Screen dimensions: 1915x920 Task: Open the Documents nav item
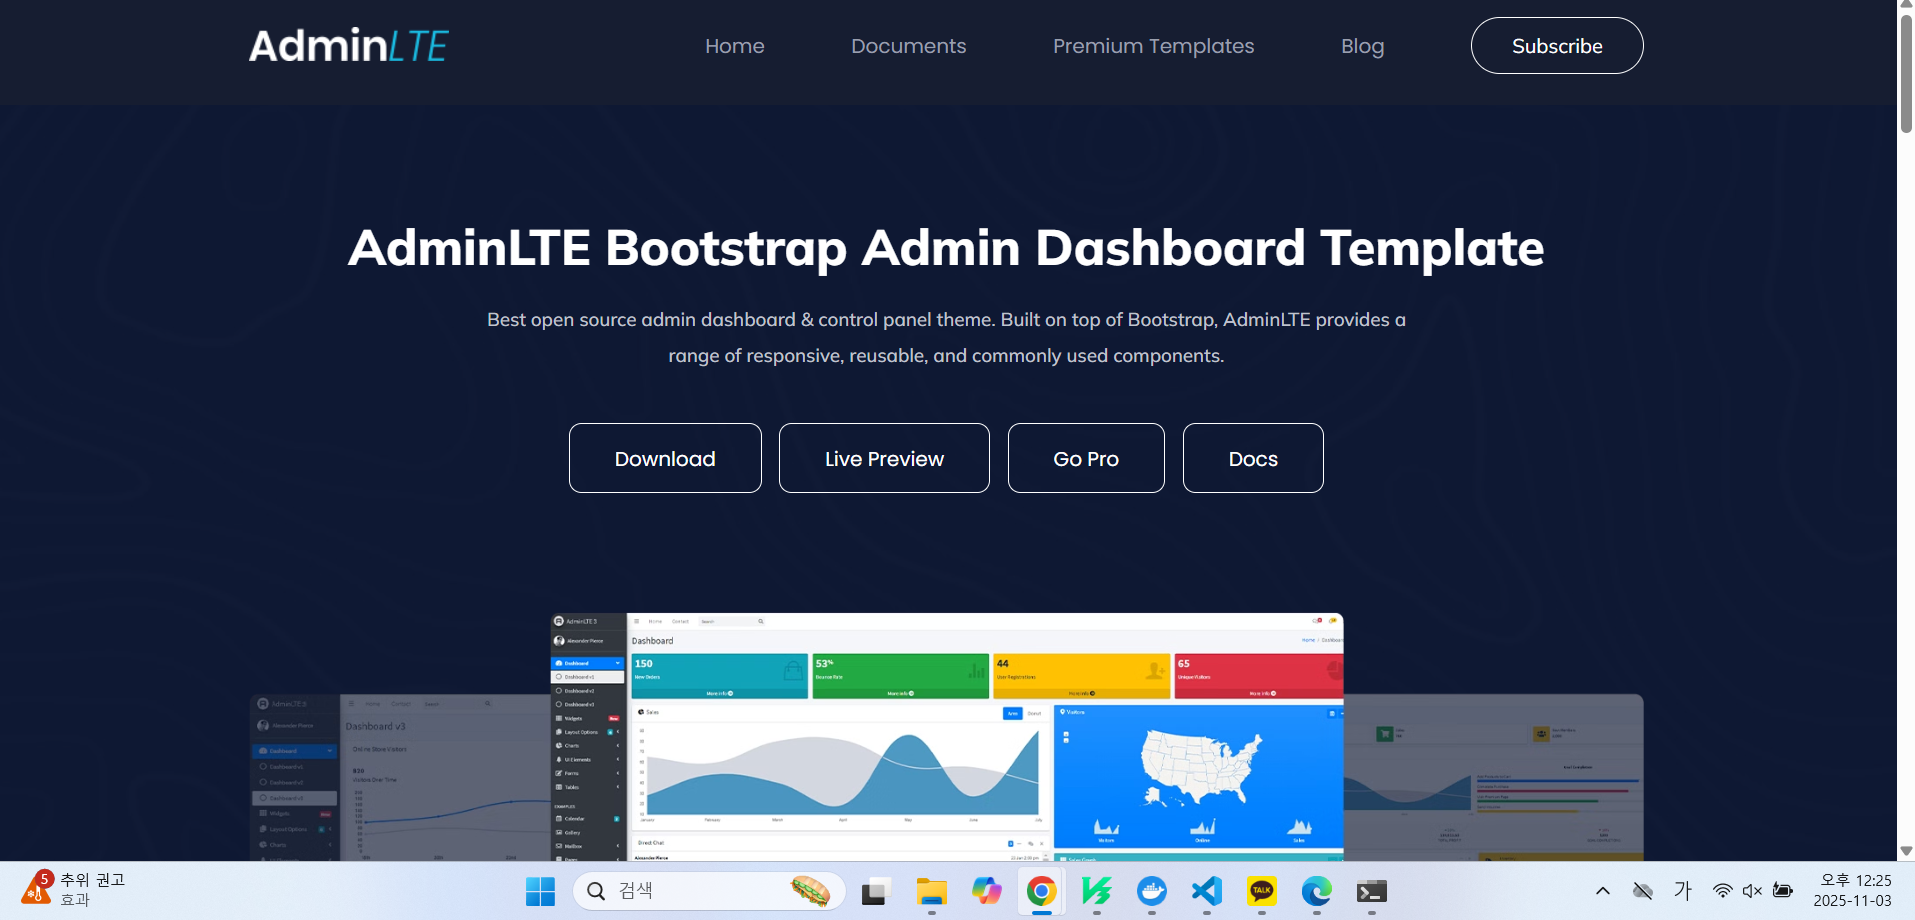pyautogui.click(x=908, y=46)
